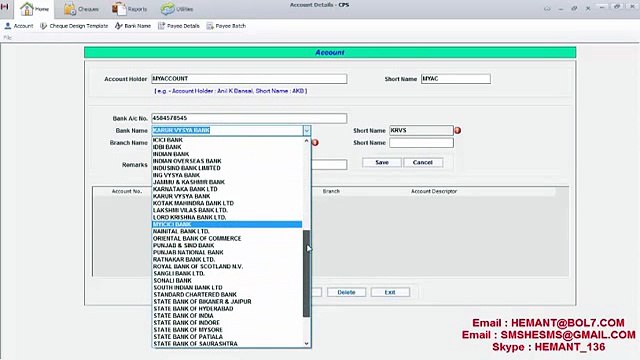Click the Home house icon
Image resolution: width=640 pixels, height=360 pixels.
[27, 9]
